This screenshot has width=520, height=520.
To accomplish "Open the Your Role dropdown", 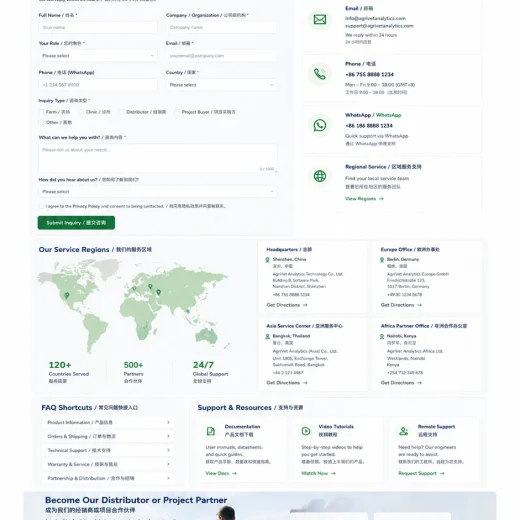I will pos(98,56).
